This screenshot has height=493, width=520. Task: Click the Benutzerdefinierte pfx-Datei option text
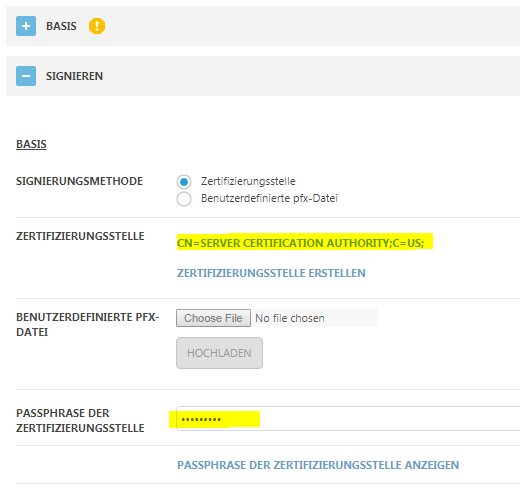click(x=269, y=198)
